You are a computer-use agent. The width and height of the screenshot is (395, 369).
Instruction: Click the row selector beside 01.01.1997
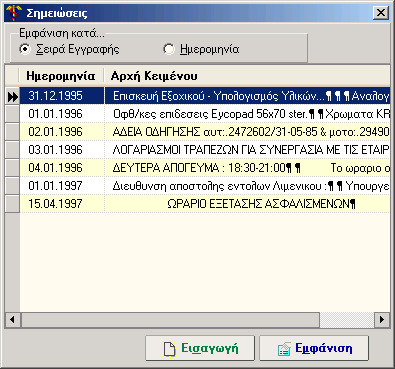point(13,186)
